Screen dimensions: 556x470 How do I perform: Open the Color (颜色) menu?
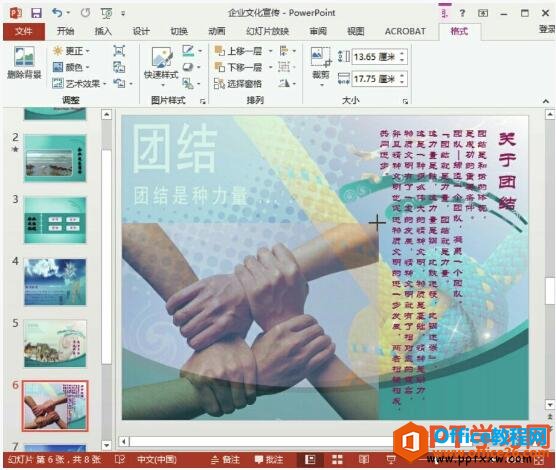coord(71,67)
